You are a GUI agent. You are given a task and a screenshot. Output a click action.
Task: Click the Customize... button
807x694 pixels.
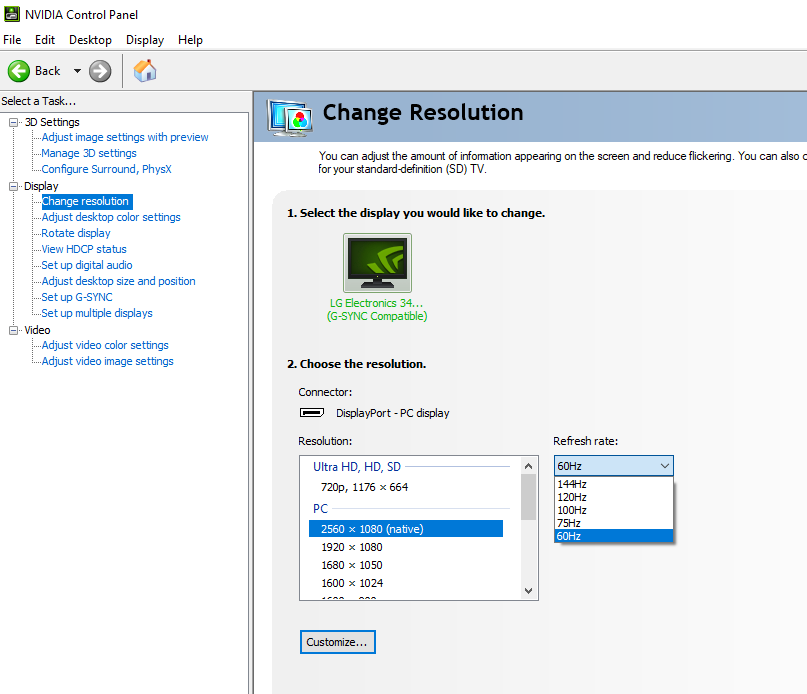[338, 642]
